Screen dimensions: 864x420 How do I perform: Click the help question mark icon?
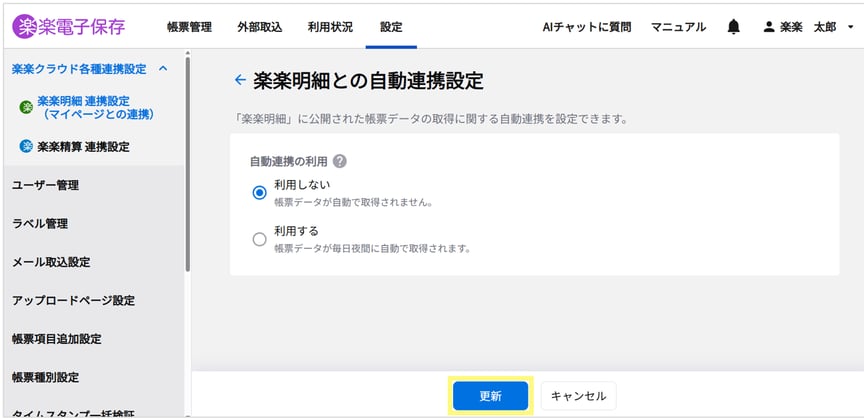[340, 161]
